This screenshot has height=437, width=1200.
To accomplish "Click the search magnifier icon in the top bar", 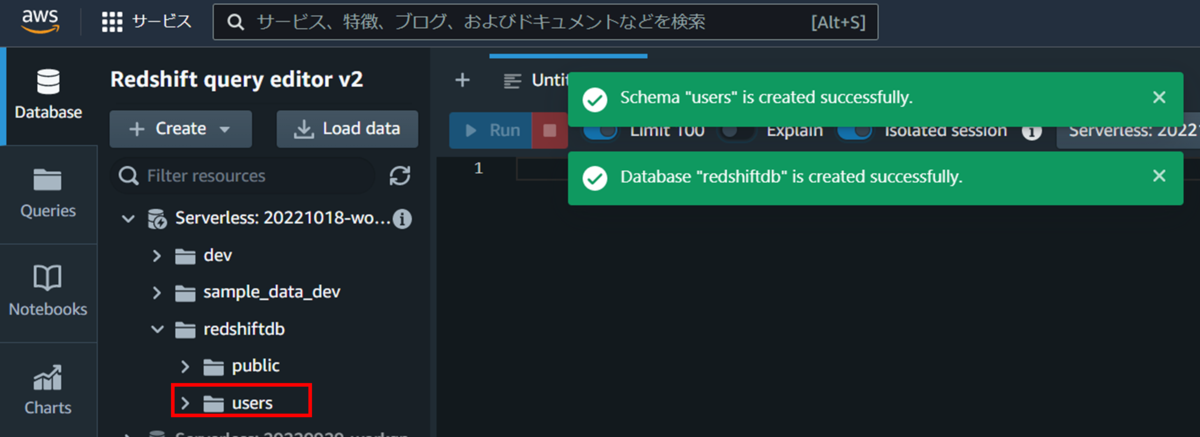I will (x=236, y=22).
